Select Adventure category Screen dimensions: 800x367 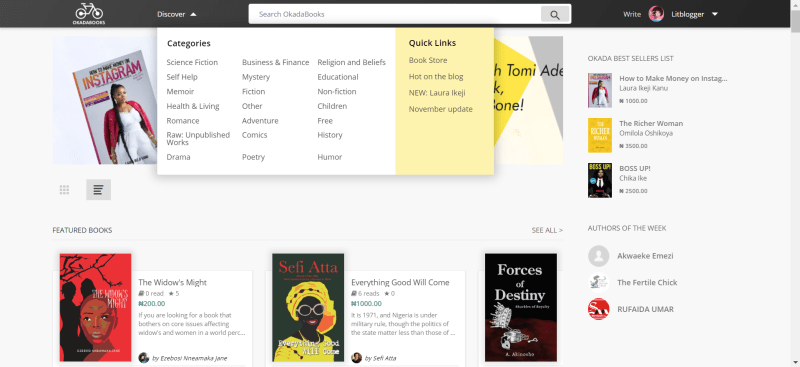coord(260,121)
